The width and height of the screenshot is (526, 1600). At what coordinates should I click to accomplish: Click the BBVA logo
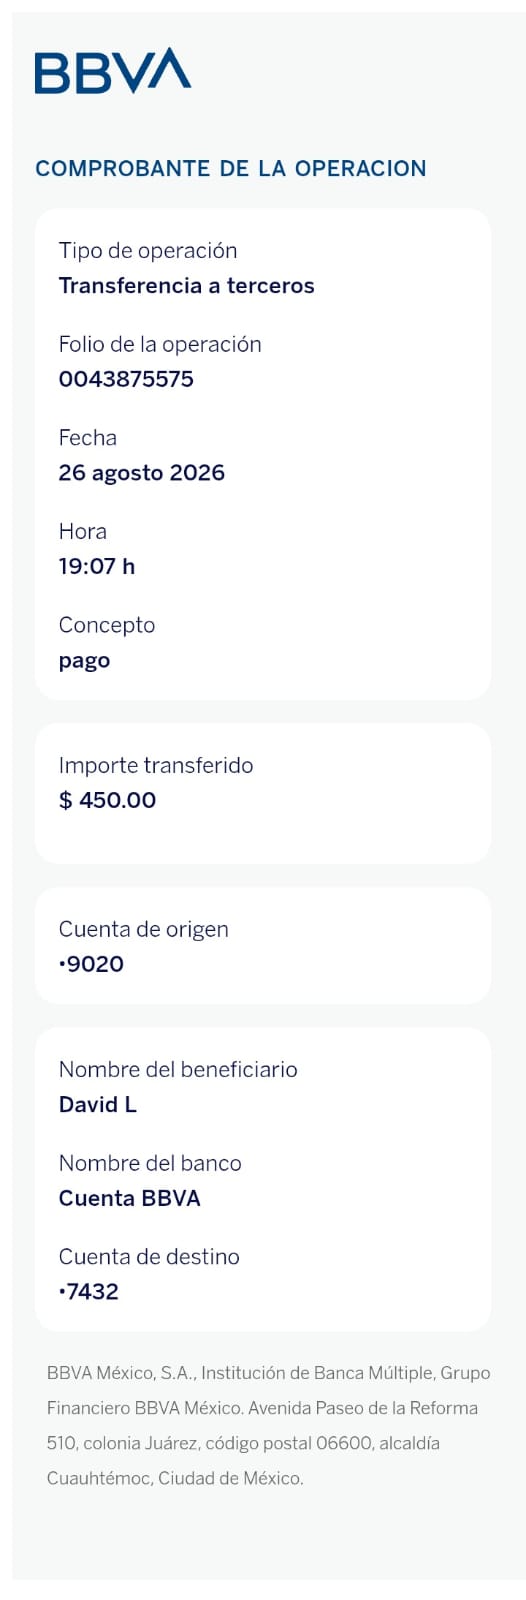[x=113, y=71]
